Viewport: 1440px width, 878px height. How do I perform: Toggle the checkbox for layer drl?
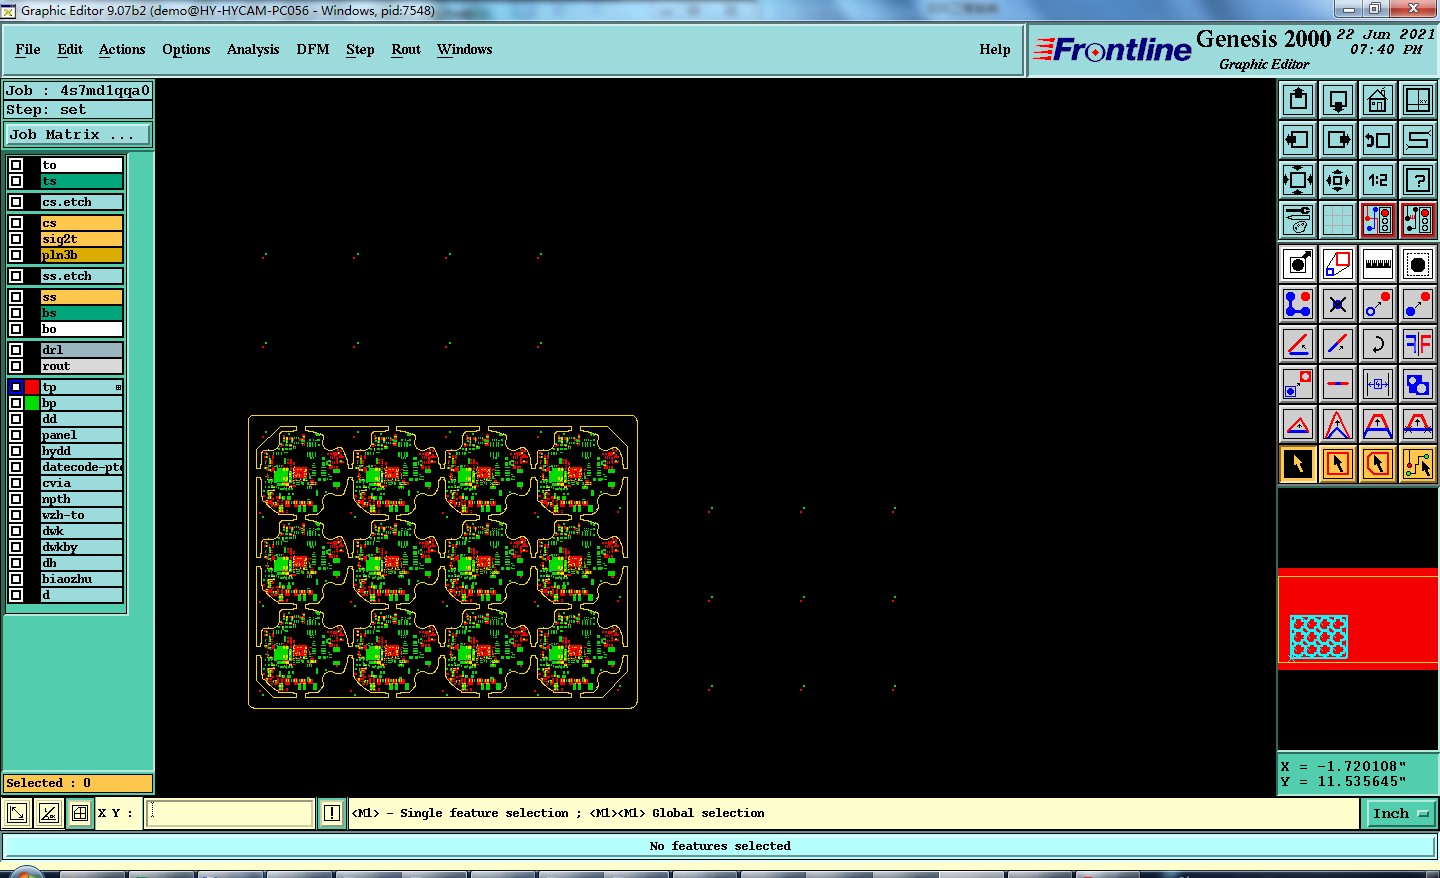pyautogui.click(x=16, y=350)
